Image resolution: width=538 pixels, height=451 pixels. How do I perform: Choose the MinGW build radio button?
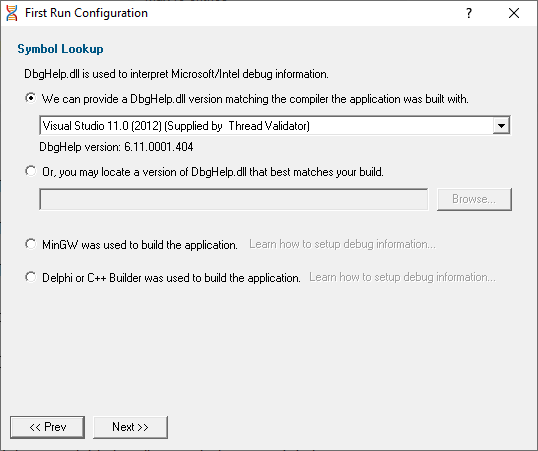pyautogui.click(x=31, y=244)
